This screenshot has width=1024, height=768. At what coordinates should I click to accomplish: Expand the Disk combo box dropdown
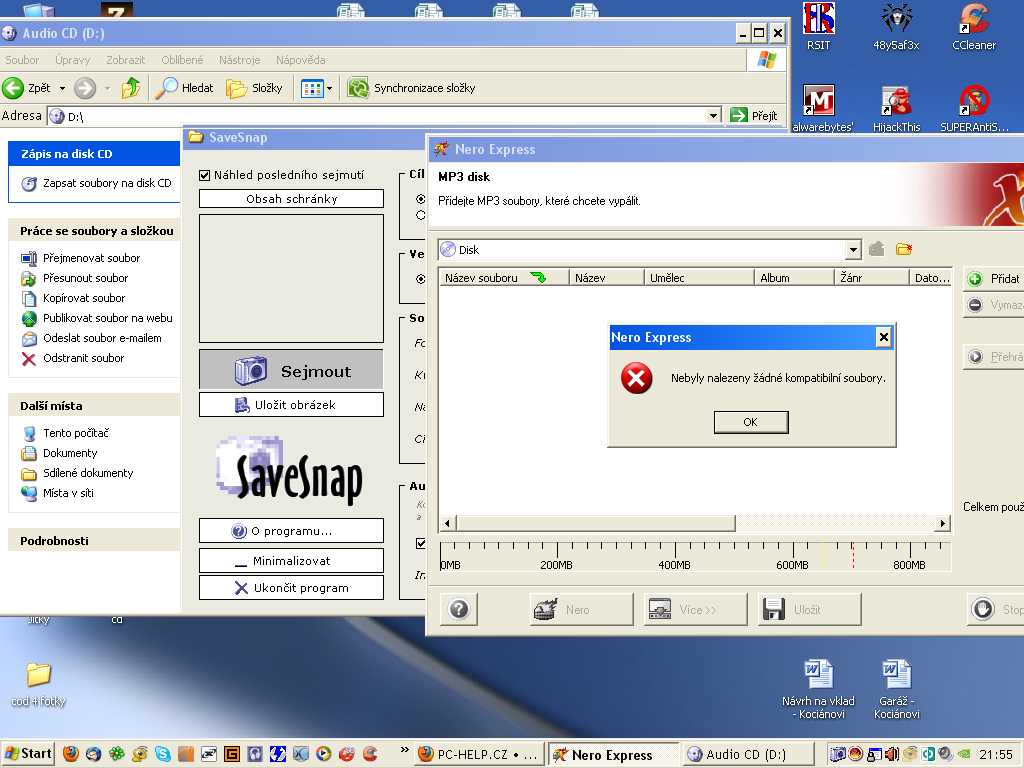(853, 250)
